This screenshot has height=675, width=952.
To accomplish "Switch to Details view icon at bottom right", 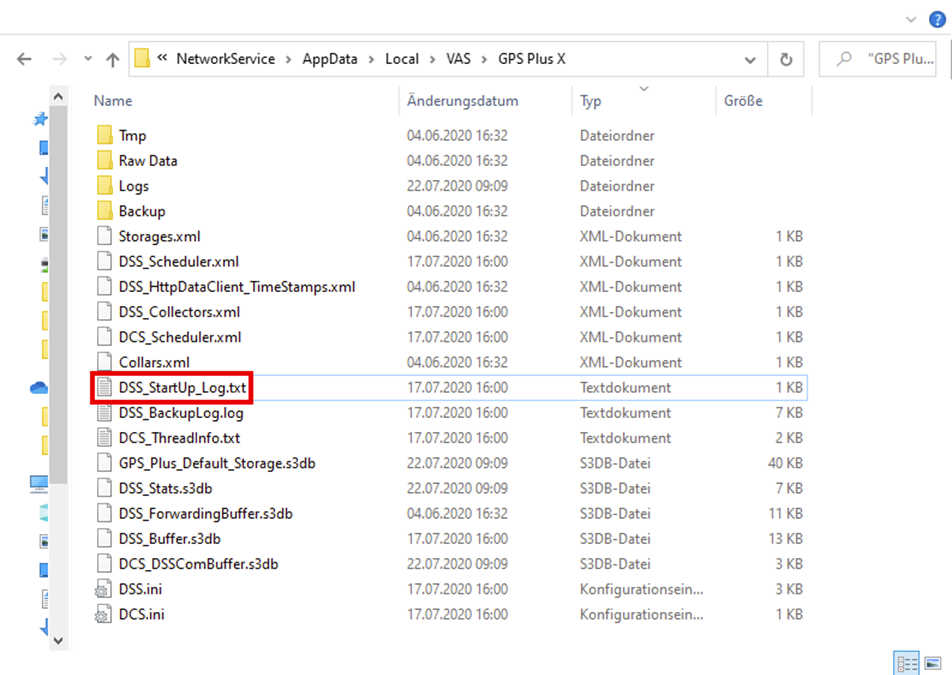I will 907,662.
